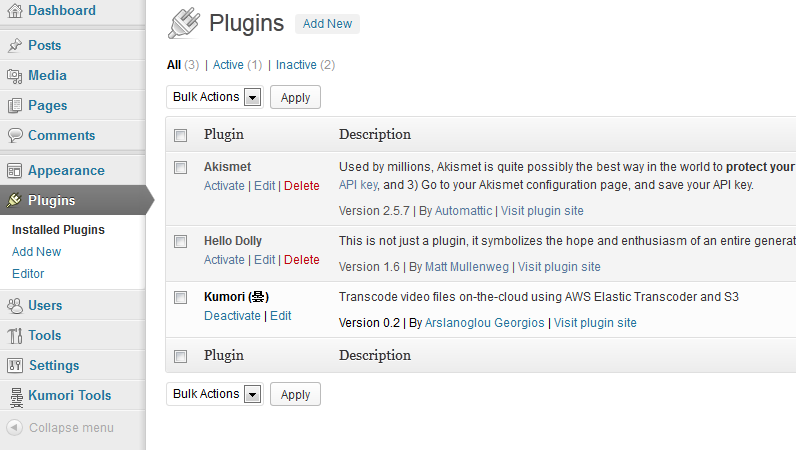Open the top Bulk Actions dropdown
The image size is (796, 450).
pos(215,97)
